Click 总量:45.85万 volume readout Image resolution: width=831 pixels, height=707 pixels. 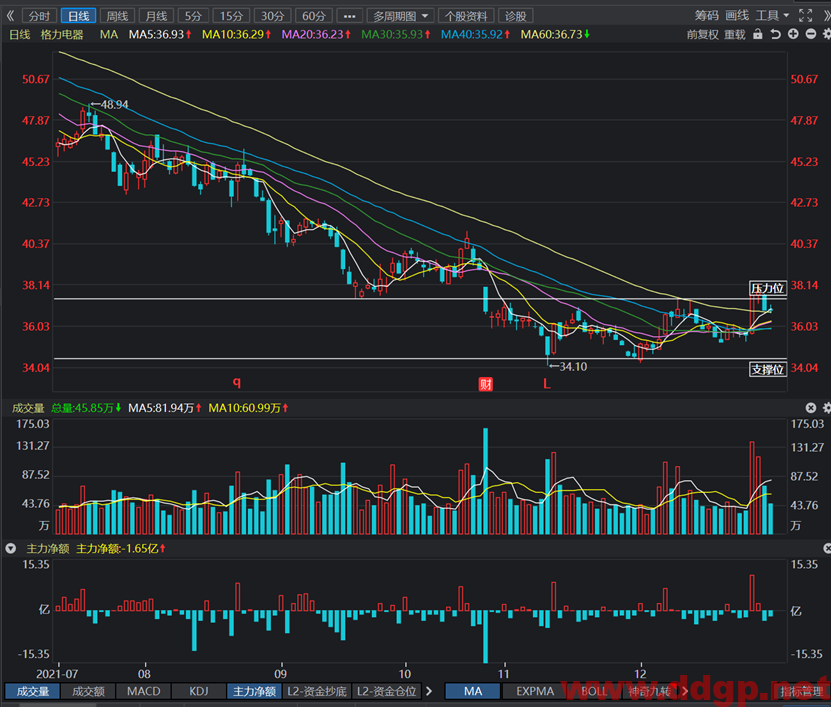[86, 408]
